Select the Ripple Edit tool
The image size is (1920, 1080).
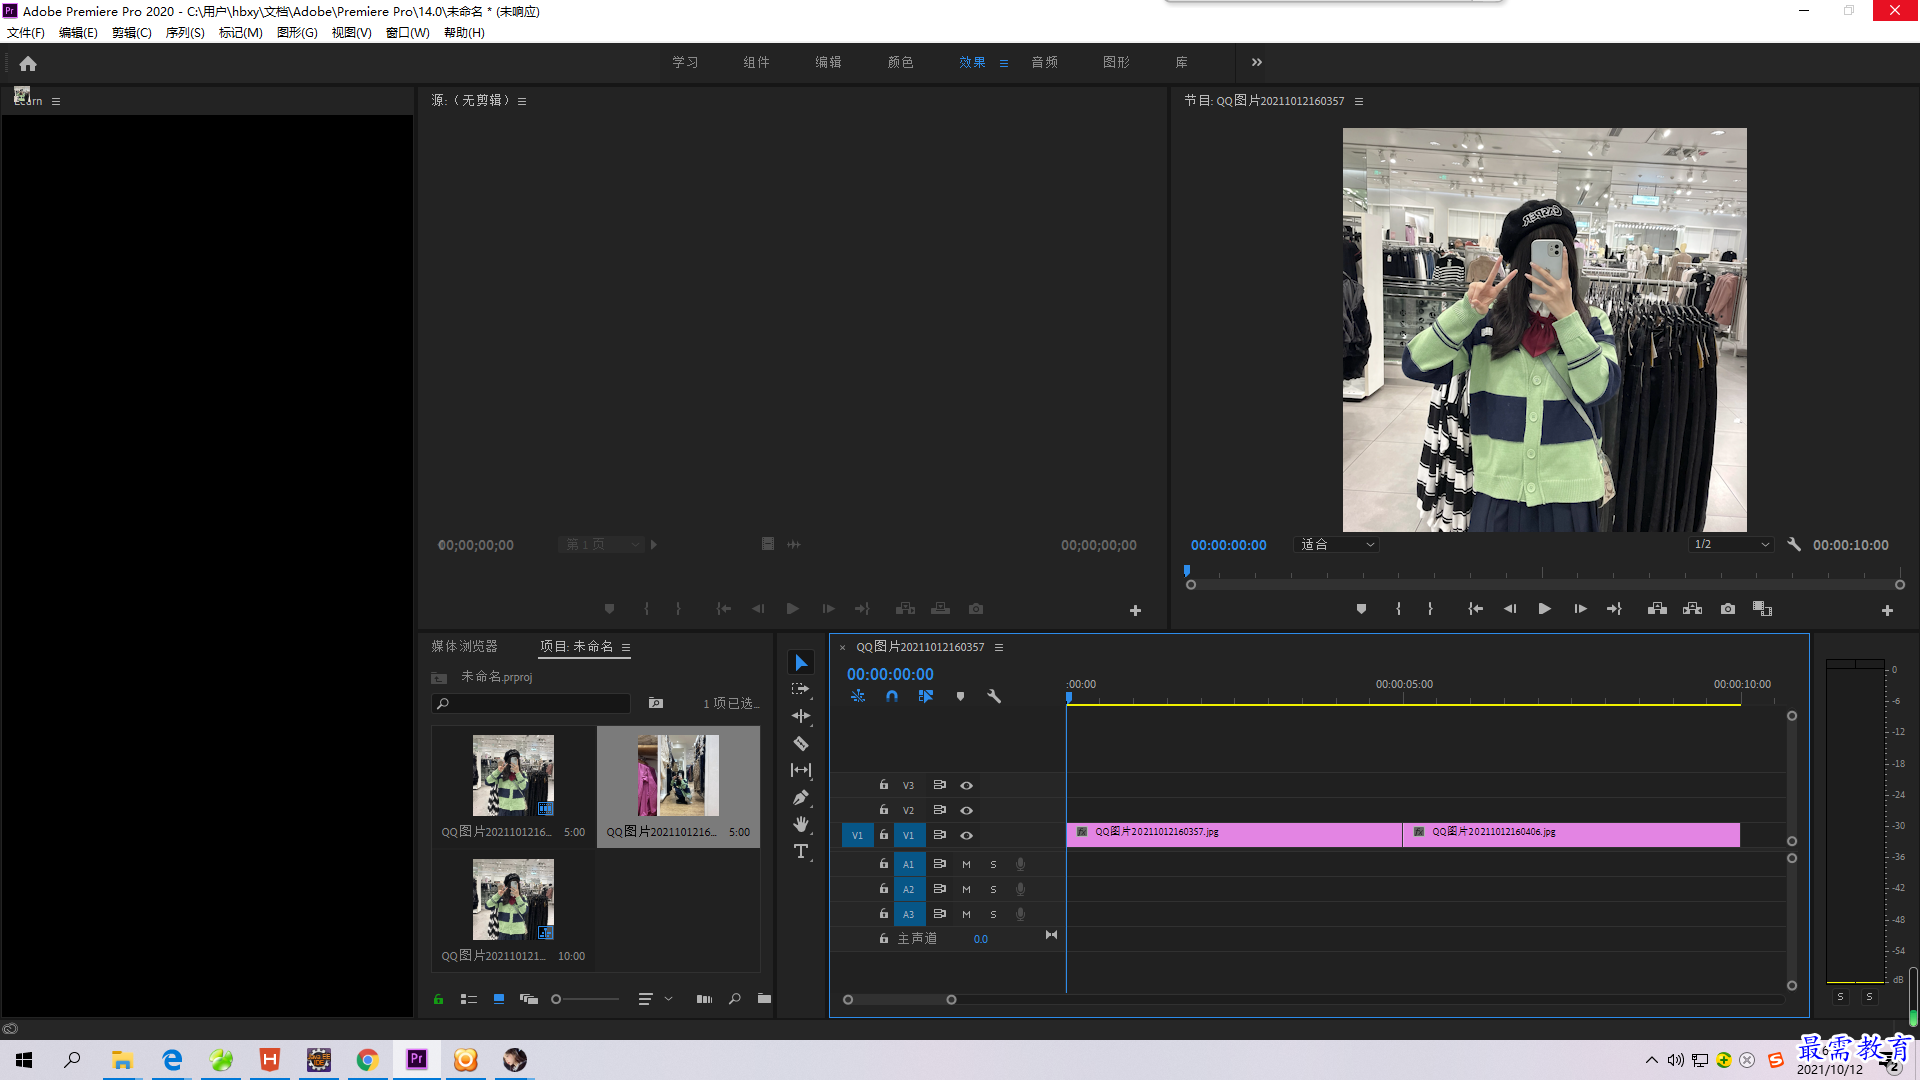(x=801, y=716)
